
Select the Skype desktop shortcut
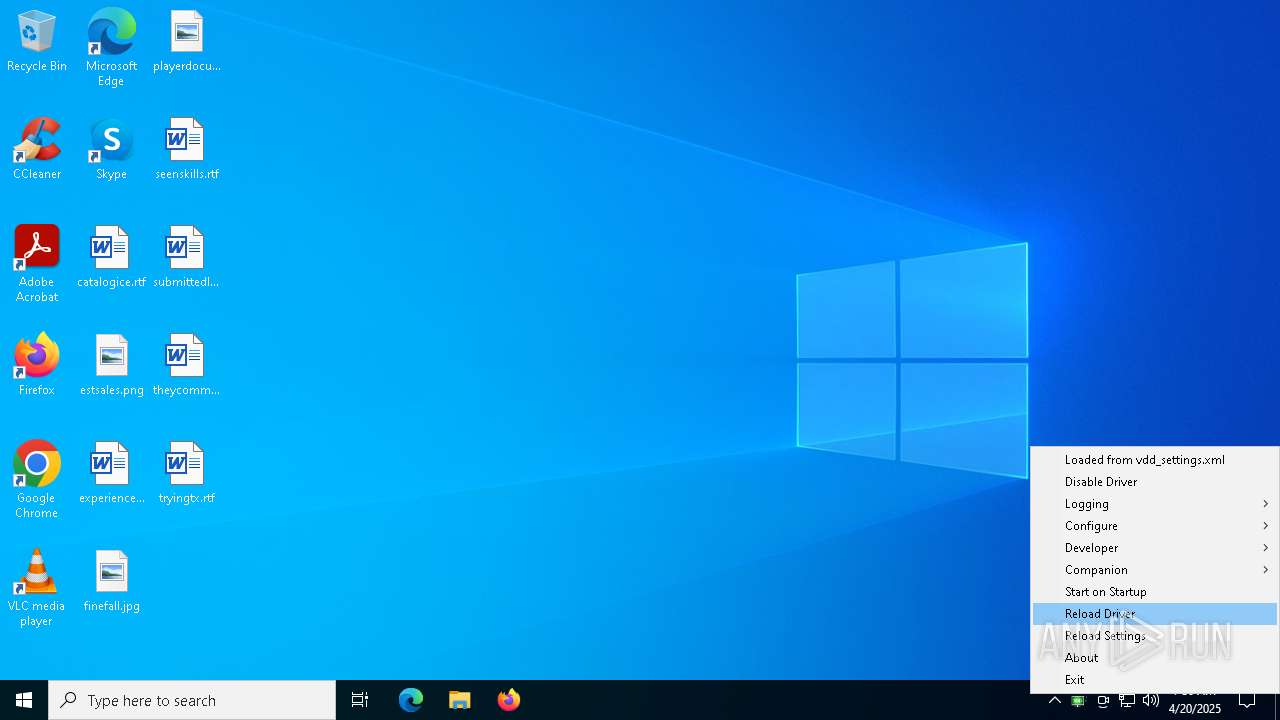[111, 150]
